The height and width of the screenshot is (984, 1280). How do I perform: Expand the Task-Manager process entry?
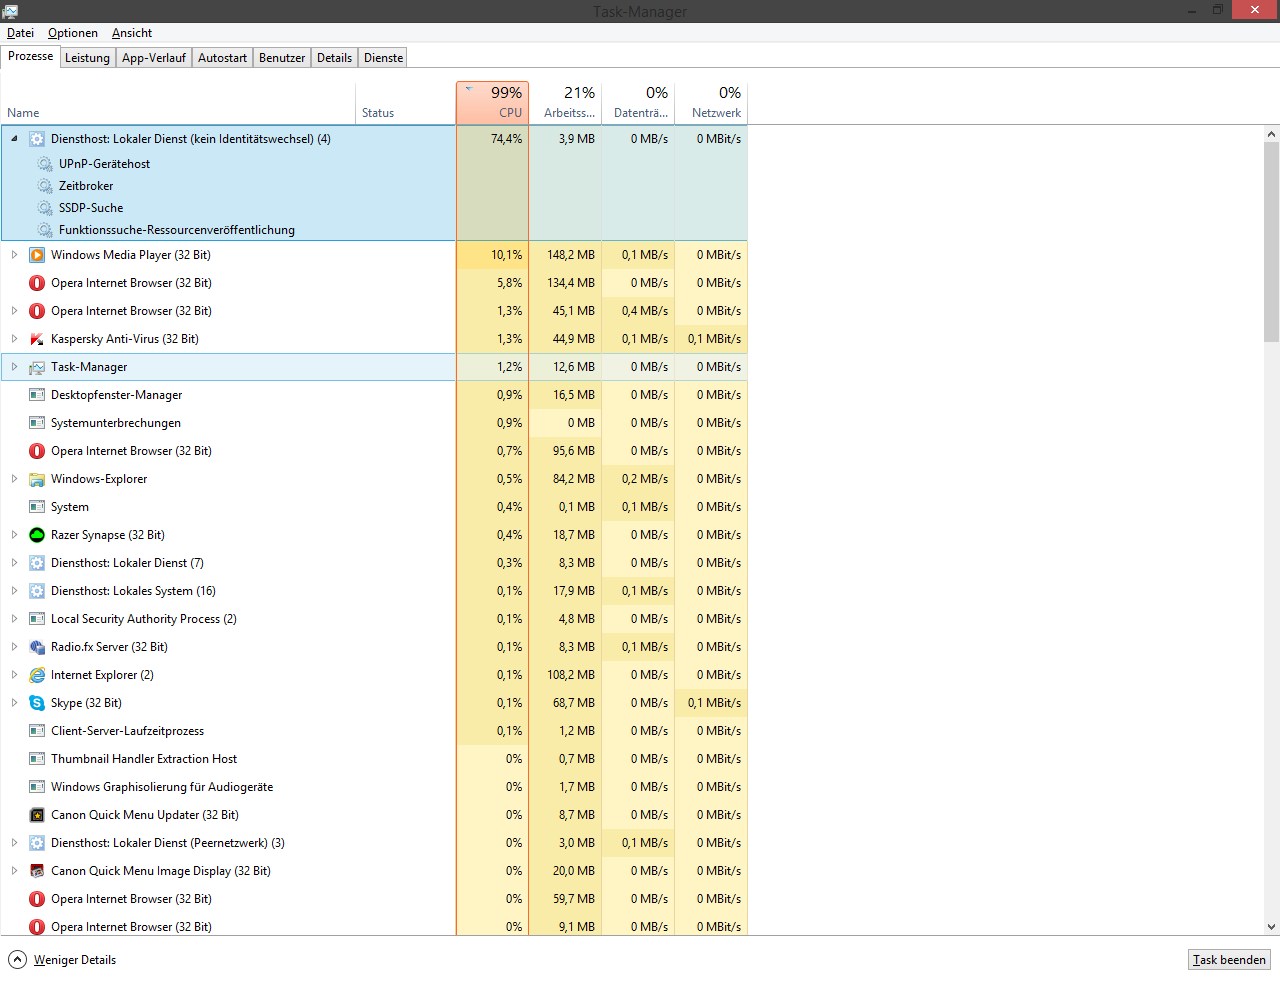pos(14,367)
